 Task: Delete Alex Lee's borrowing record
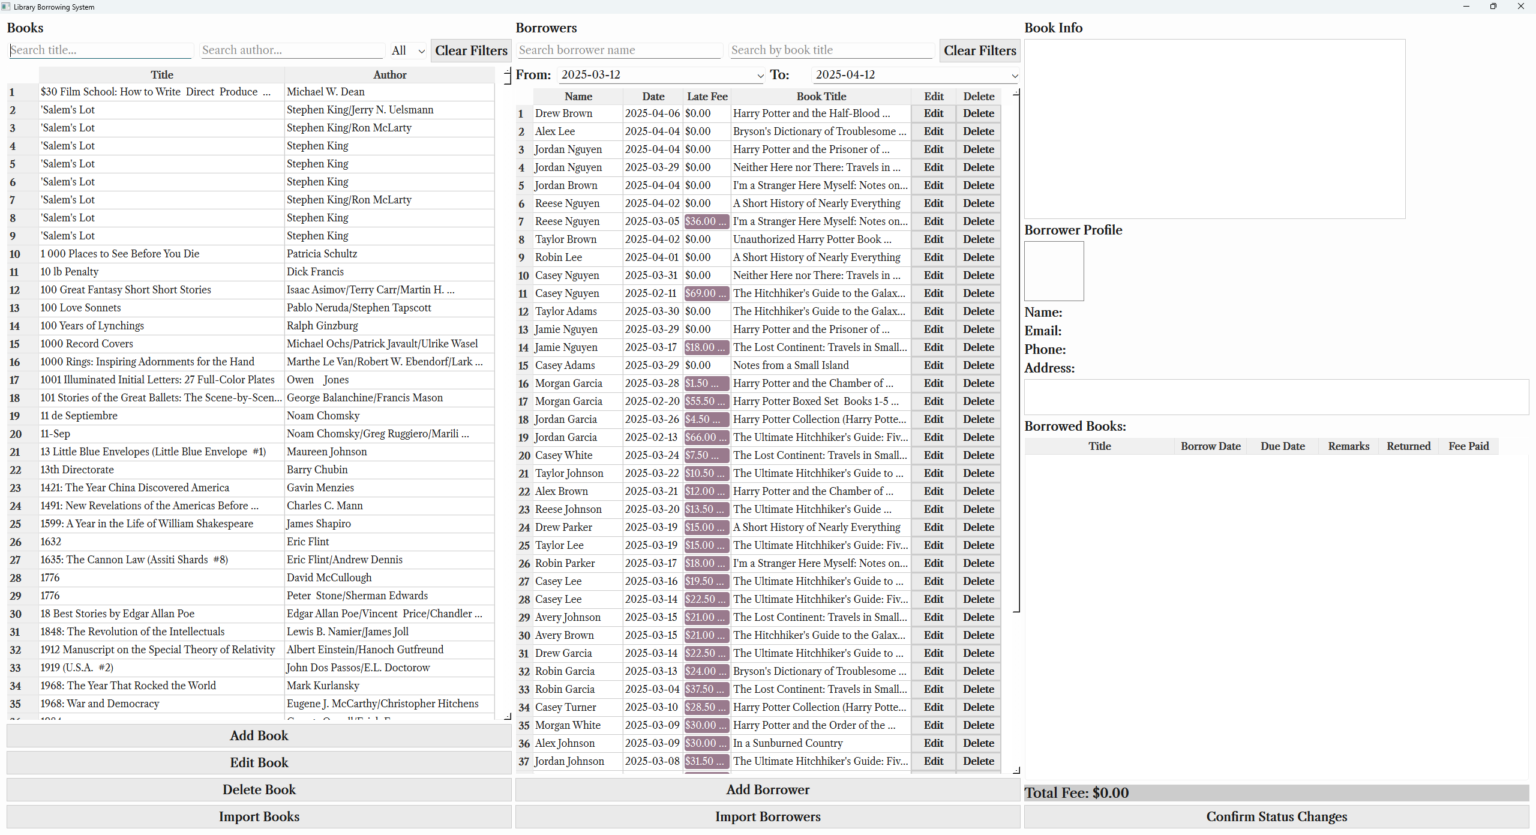pos(978,132)
